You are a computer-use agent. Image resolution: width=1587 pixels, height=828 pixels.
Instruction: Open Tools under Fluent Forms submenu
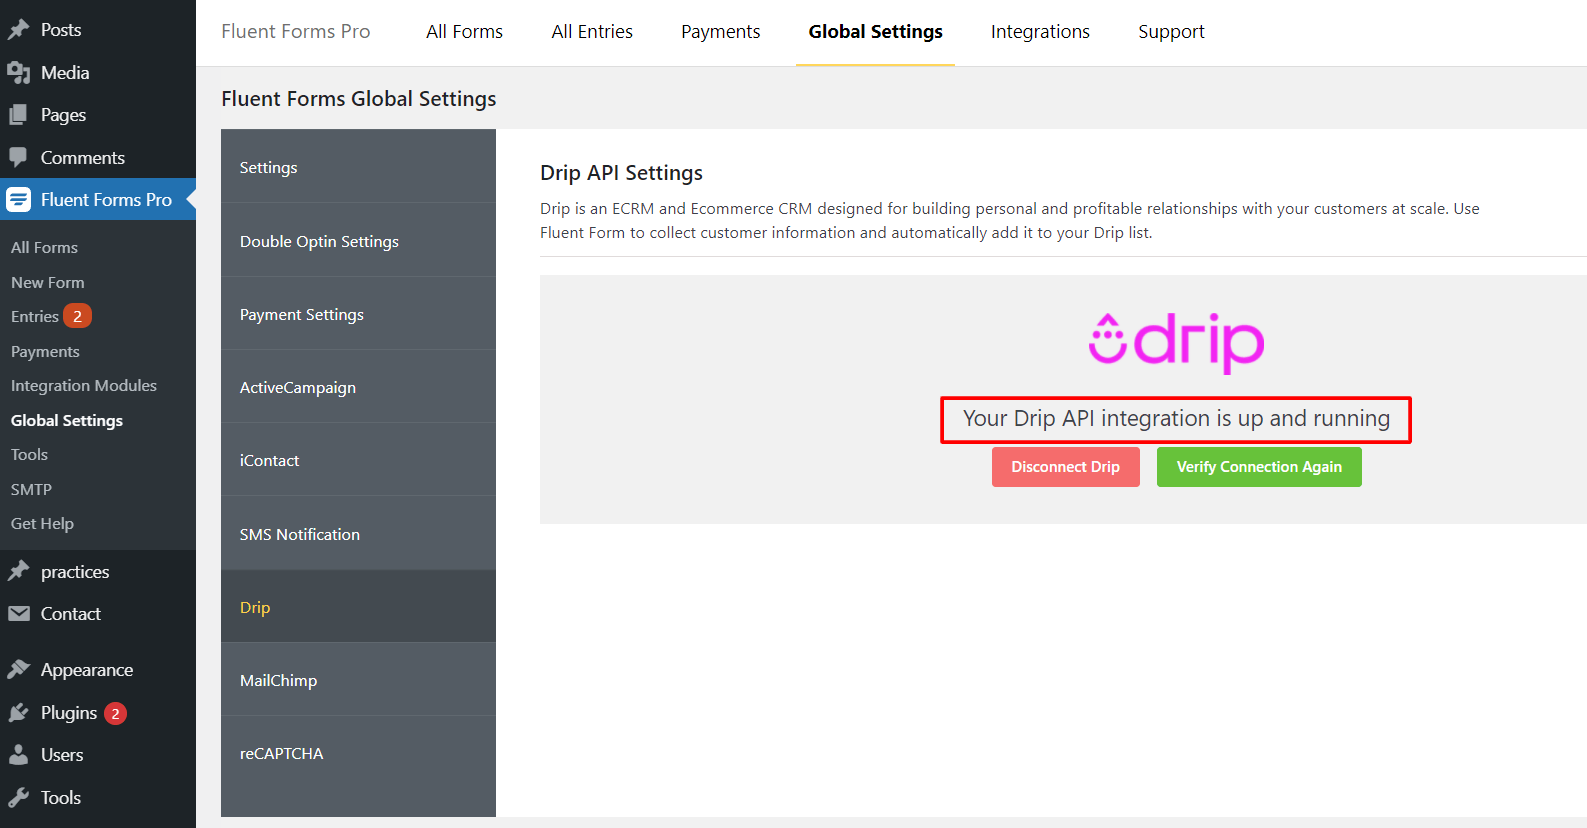pyautogui.click(x=29, y=454)
